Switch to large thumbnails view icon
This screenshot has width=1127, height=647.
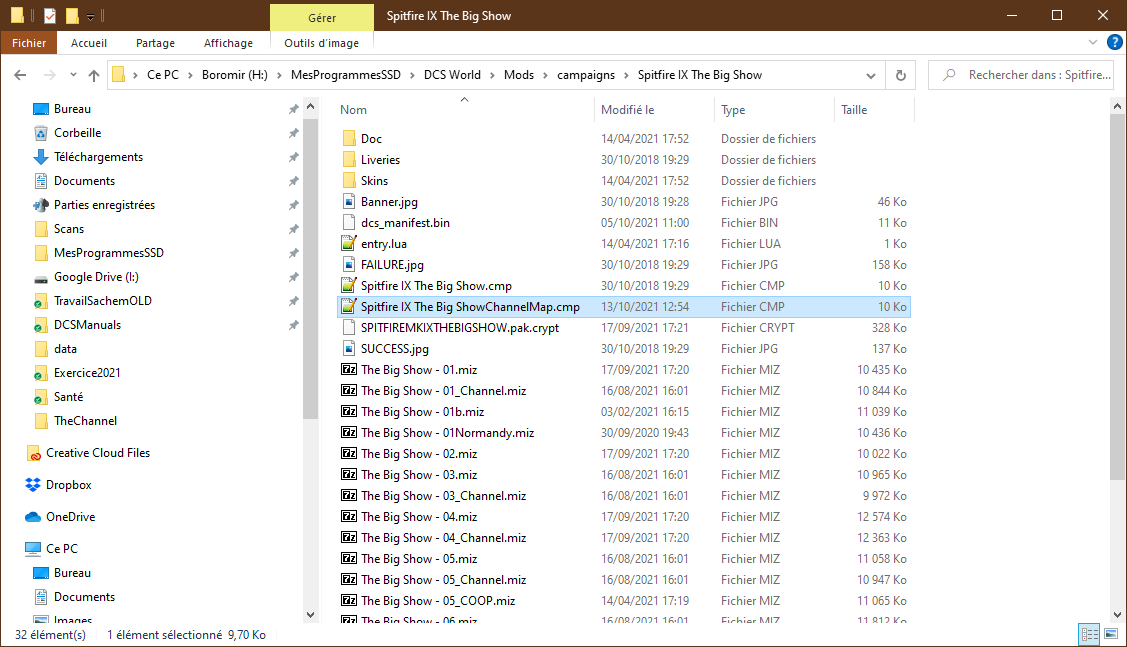click(1111, 634)
